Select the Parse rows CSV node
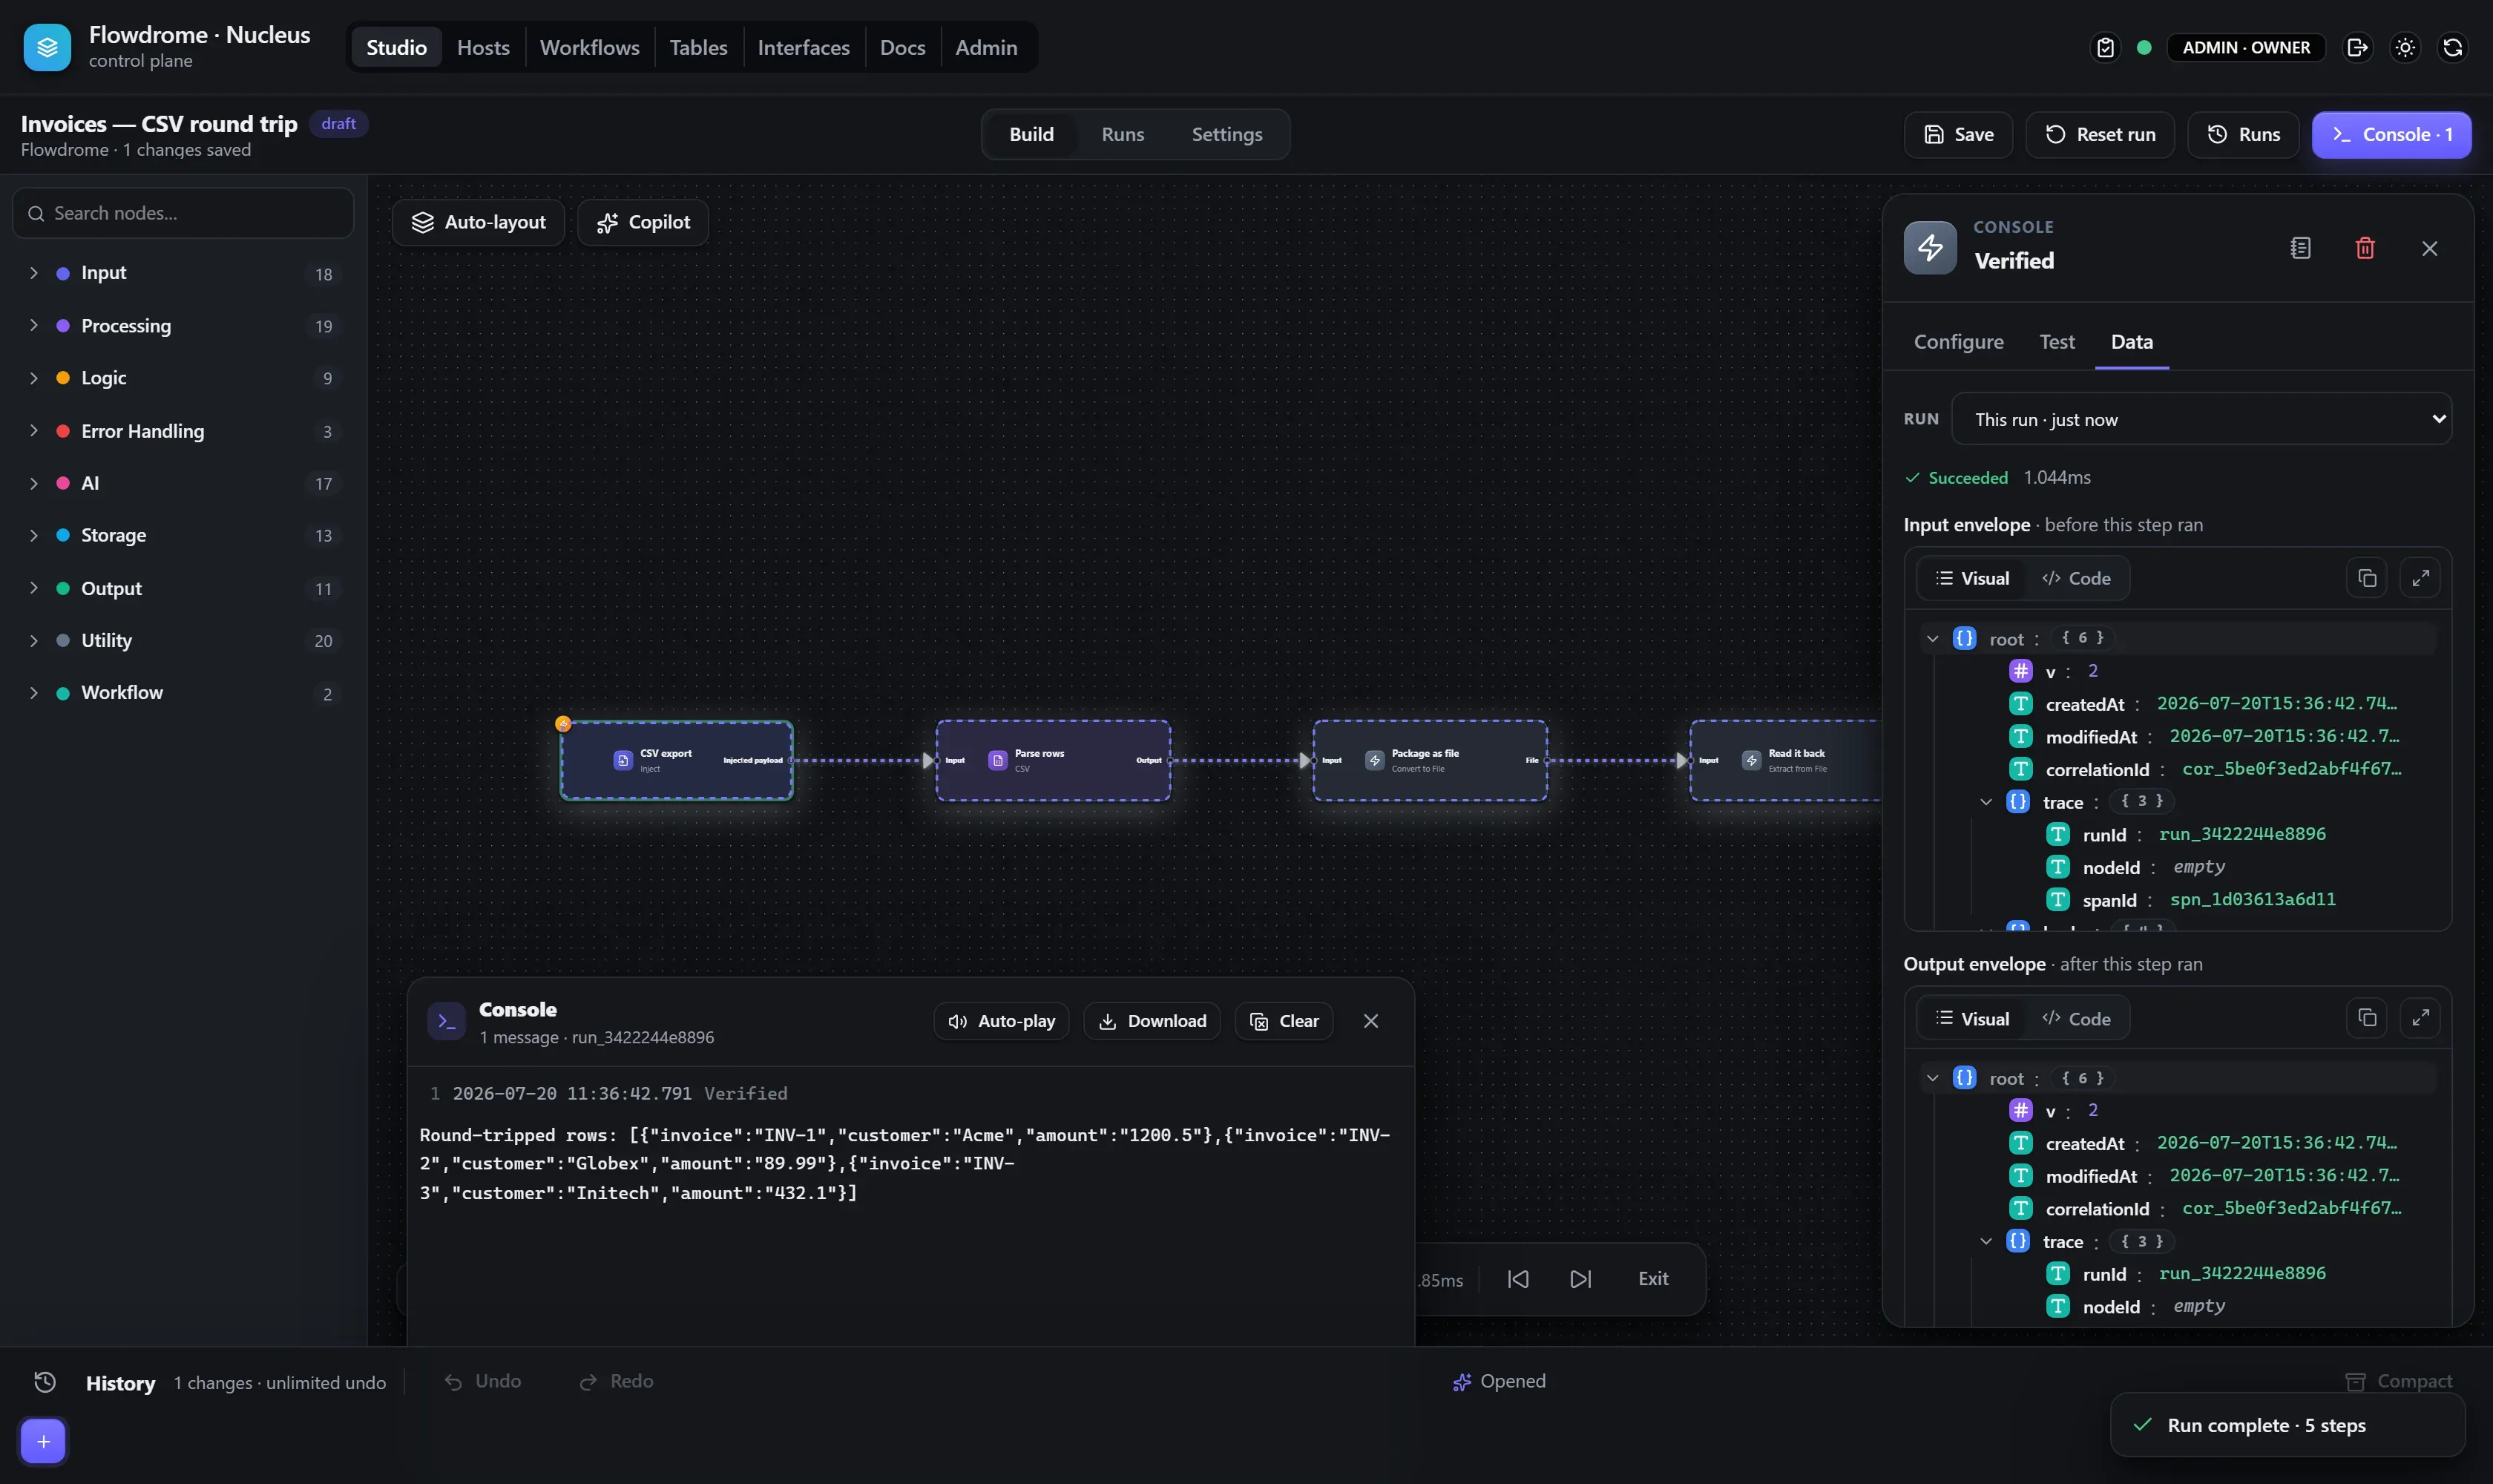The image size is (2493, 1484). pos(1053,760)
